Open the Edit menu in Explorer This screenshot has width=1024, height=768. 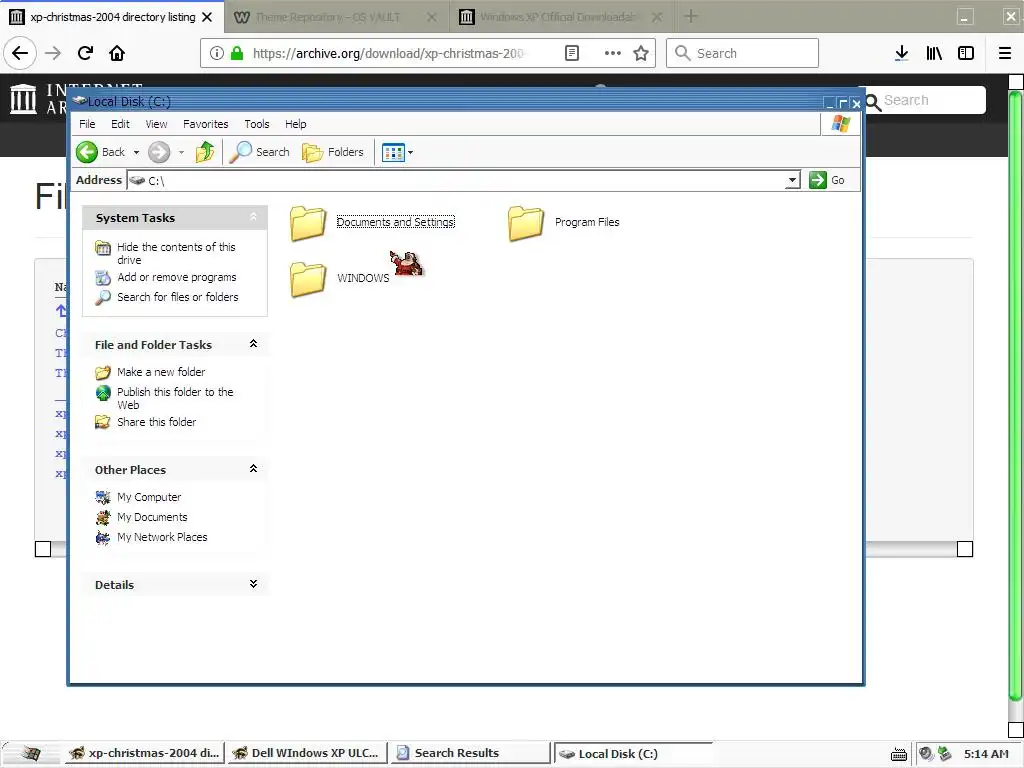click(120, 124)
